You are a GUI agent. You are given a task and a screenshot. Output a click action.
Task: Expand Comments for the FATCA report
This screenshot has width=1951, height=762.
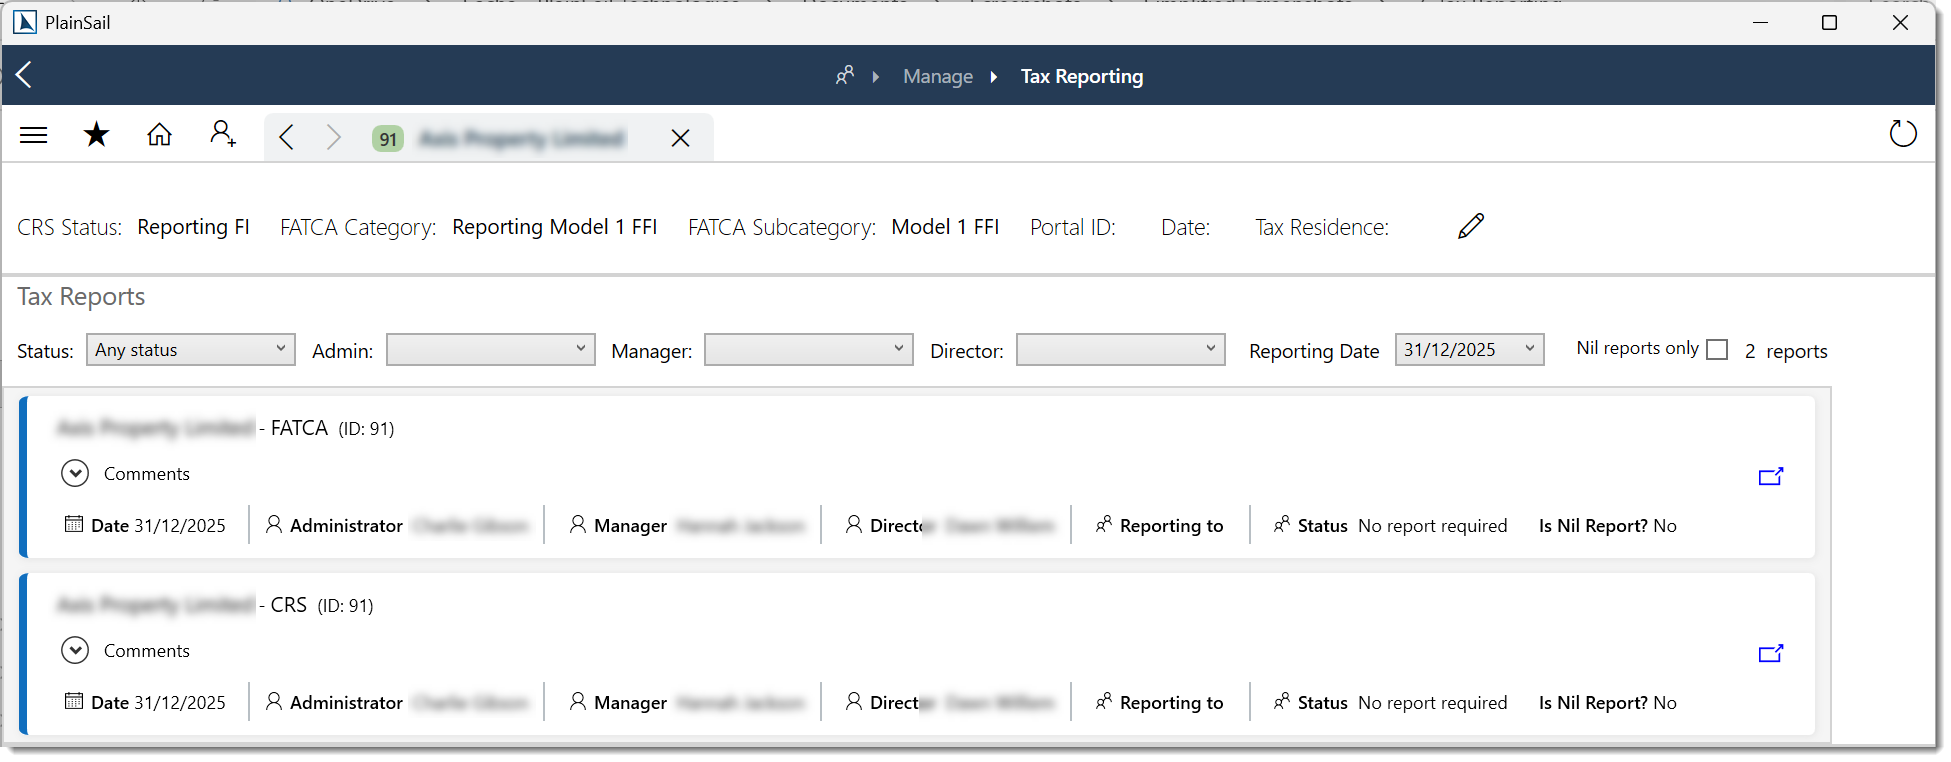[x=75, y=474]
